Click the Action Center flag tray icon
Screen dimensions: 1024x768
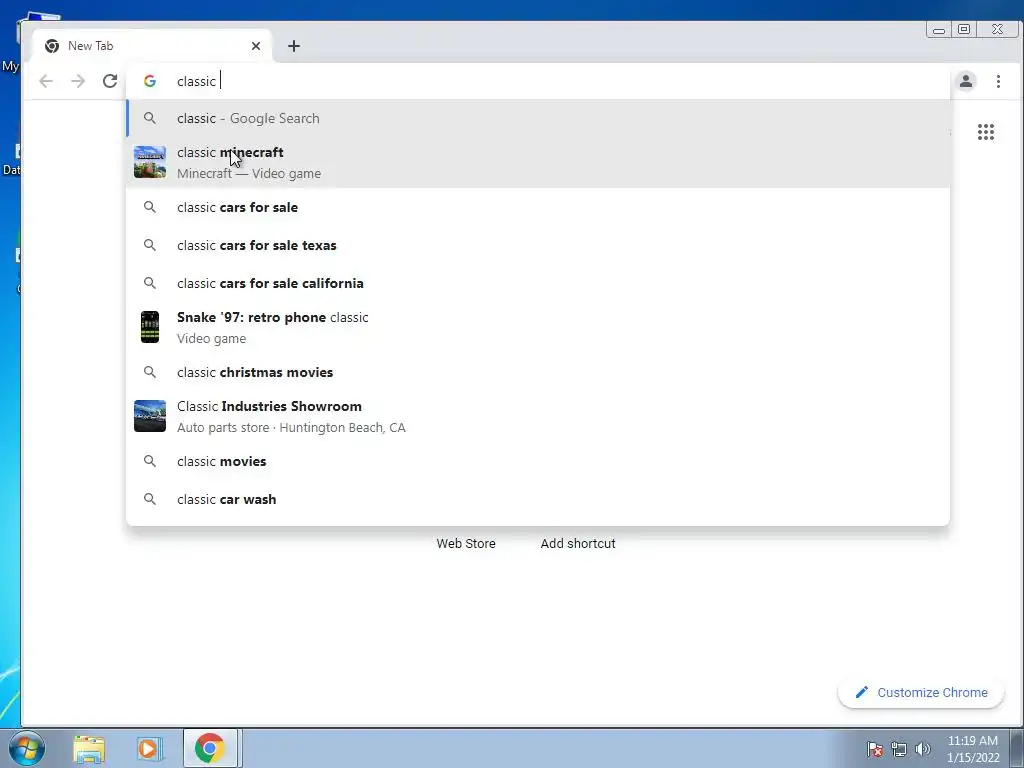(875, 749)
